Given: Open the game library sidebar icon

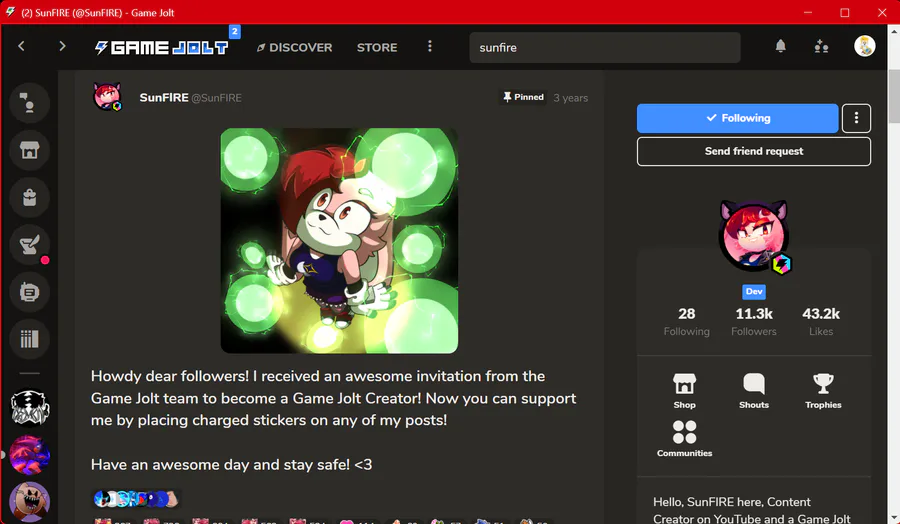Looking at the screenshot, I should (29, 339).
